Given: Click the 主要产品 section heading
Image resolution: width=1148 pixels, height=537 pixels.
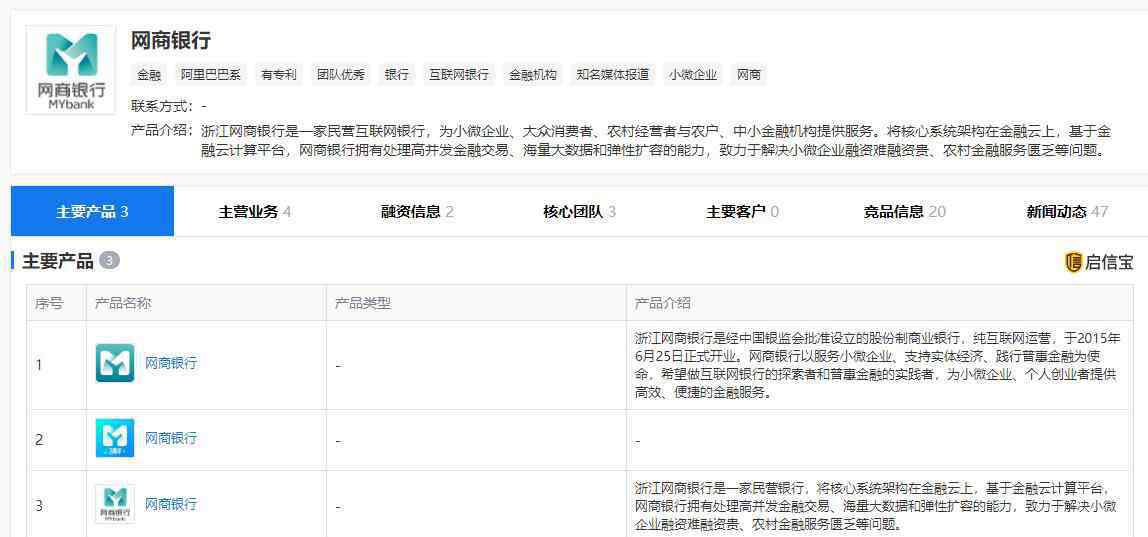Looking at the screenshot, I should tap(58, 261).
